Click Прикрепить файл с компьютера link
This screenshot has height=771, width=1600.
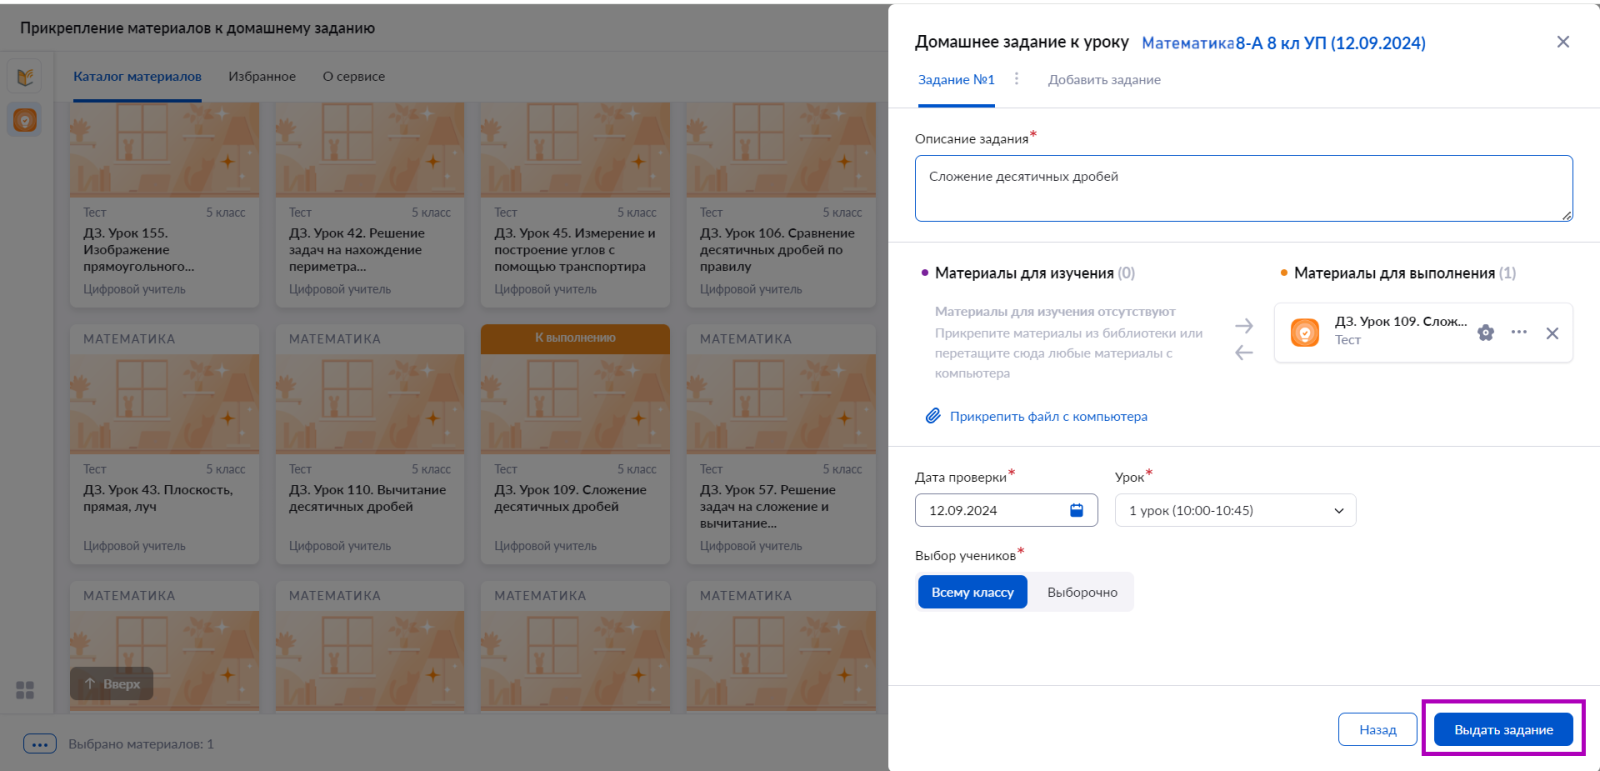[1049, 417]
